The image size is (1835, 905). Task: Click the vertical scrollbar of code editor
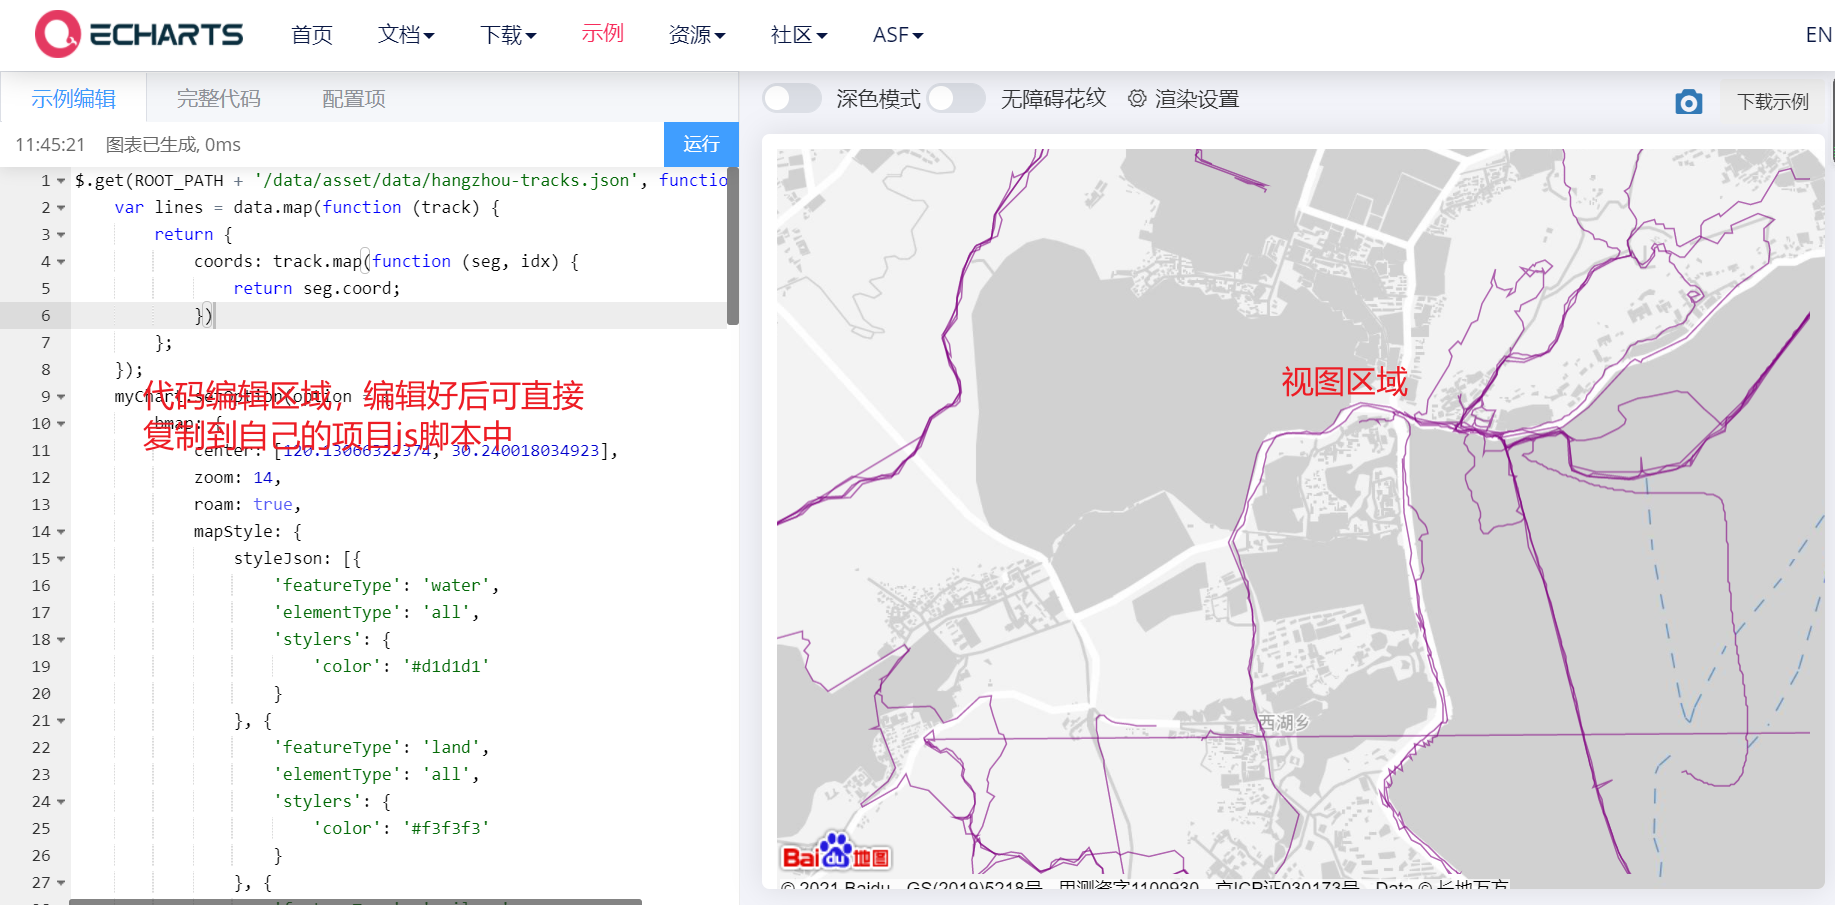click(733, 246)
